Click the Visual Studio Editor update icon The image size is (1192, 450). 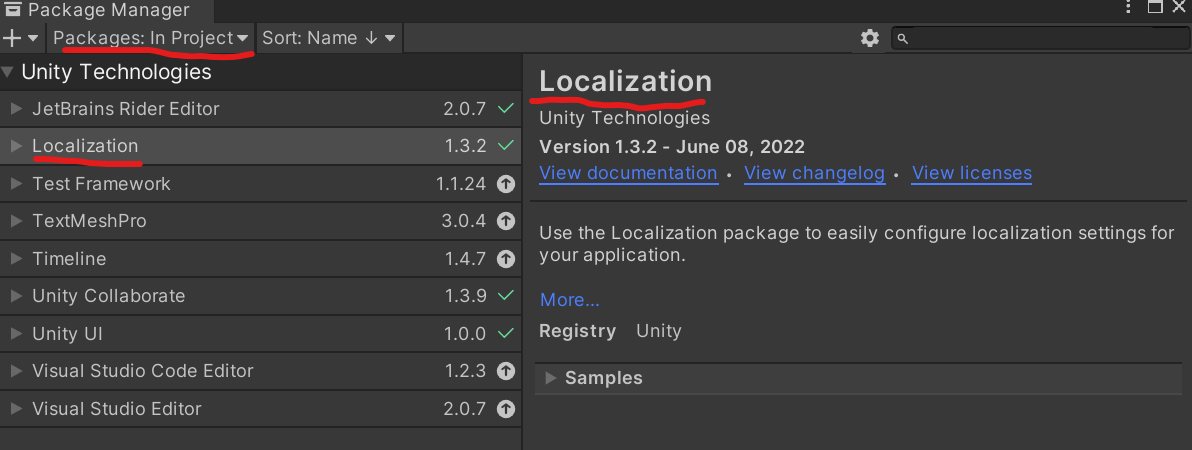(506, 408)
